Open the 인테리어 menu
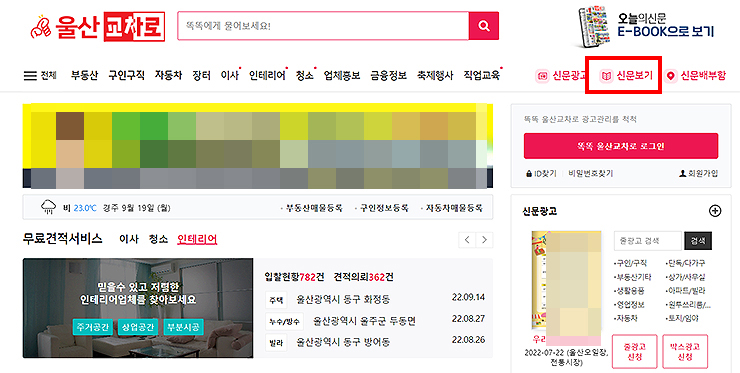This screenshot has width=740, height=373. 267,76
